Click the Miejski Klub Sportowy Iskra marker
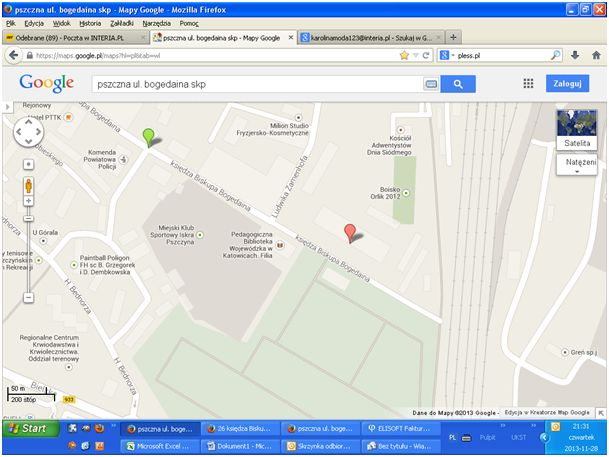 click(x=200, y=235)
